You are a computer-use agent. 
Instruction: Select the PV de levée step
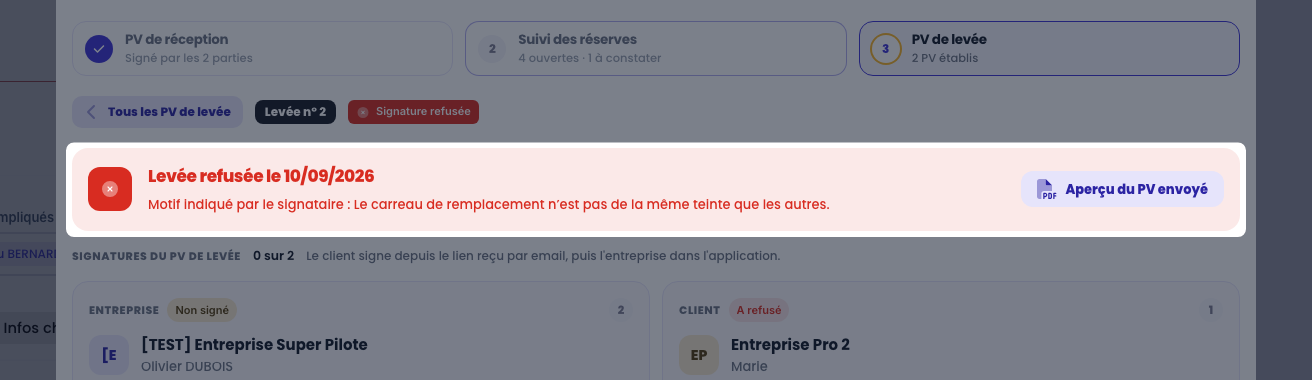point(1049,48)
